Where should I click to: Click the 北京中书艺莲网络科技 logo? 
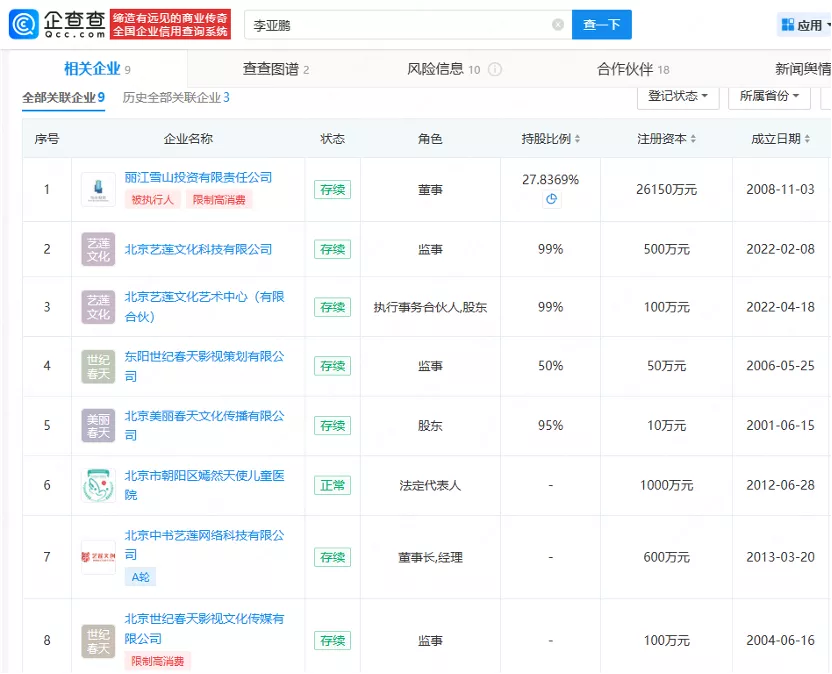(98, 557)
